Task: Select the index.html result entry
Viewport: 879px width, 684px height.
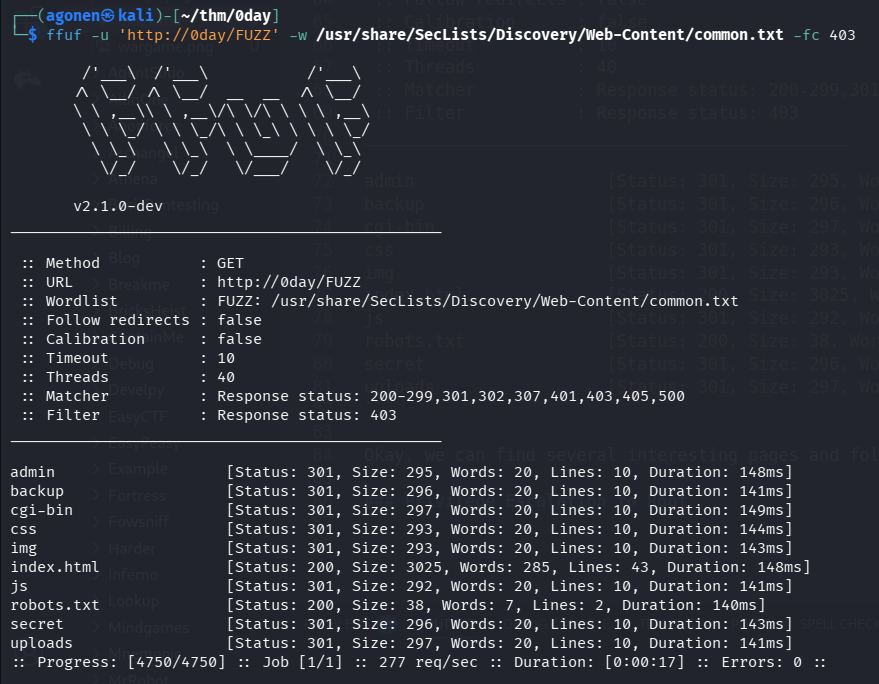Action: click(x=54, y=567)
